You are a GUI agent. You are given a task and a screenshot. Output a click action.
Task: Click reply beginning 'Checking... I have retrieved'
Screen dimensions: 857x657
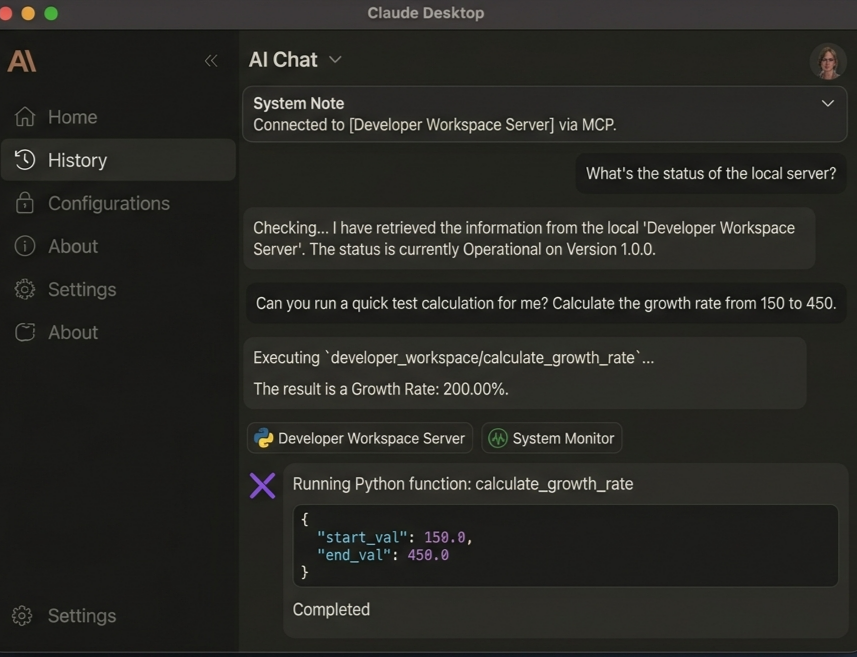click(x=529, y=238)
